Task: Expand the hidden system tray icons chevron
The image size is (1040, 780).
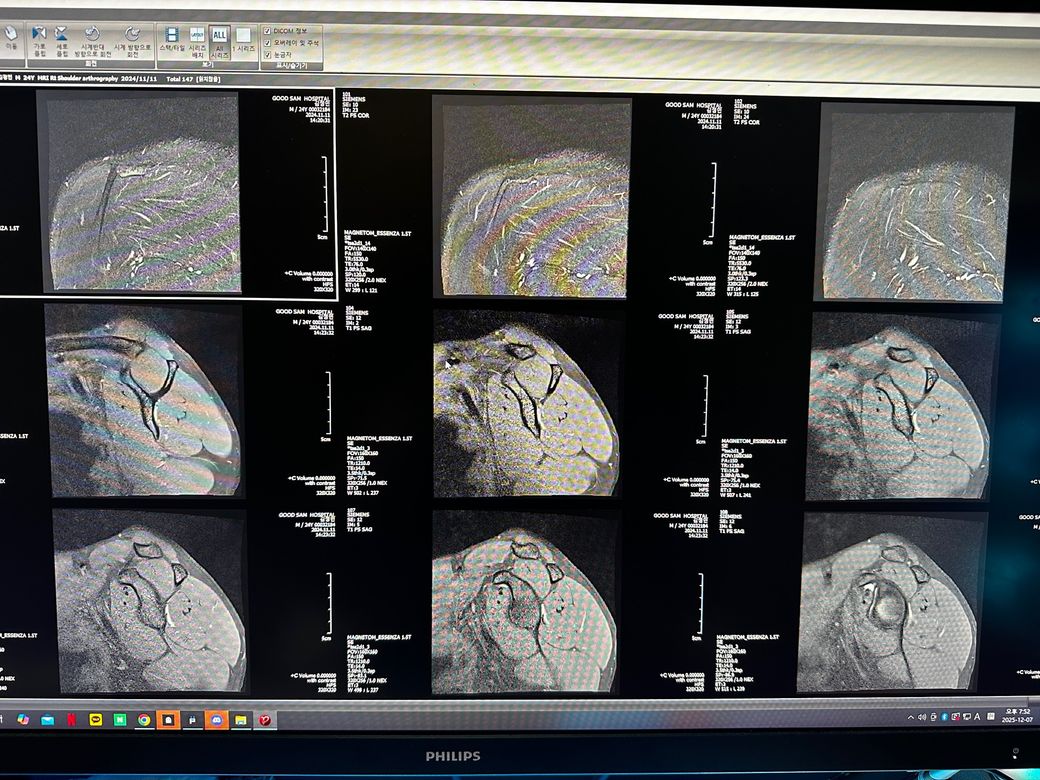Action: click(910, 717)
